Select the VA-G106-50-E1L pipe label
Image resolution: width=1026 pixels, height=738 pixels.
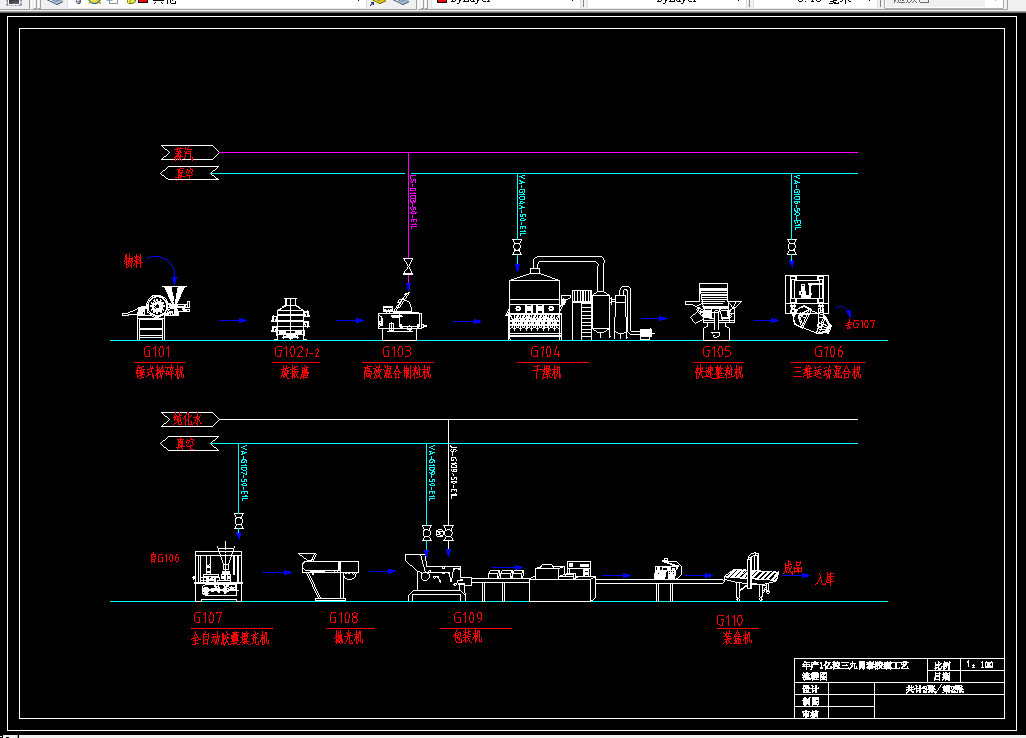pyautogui.click(x=796, y=202)
